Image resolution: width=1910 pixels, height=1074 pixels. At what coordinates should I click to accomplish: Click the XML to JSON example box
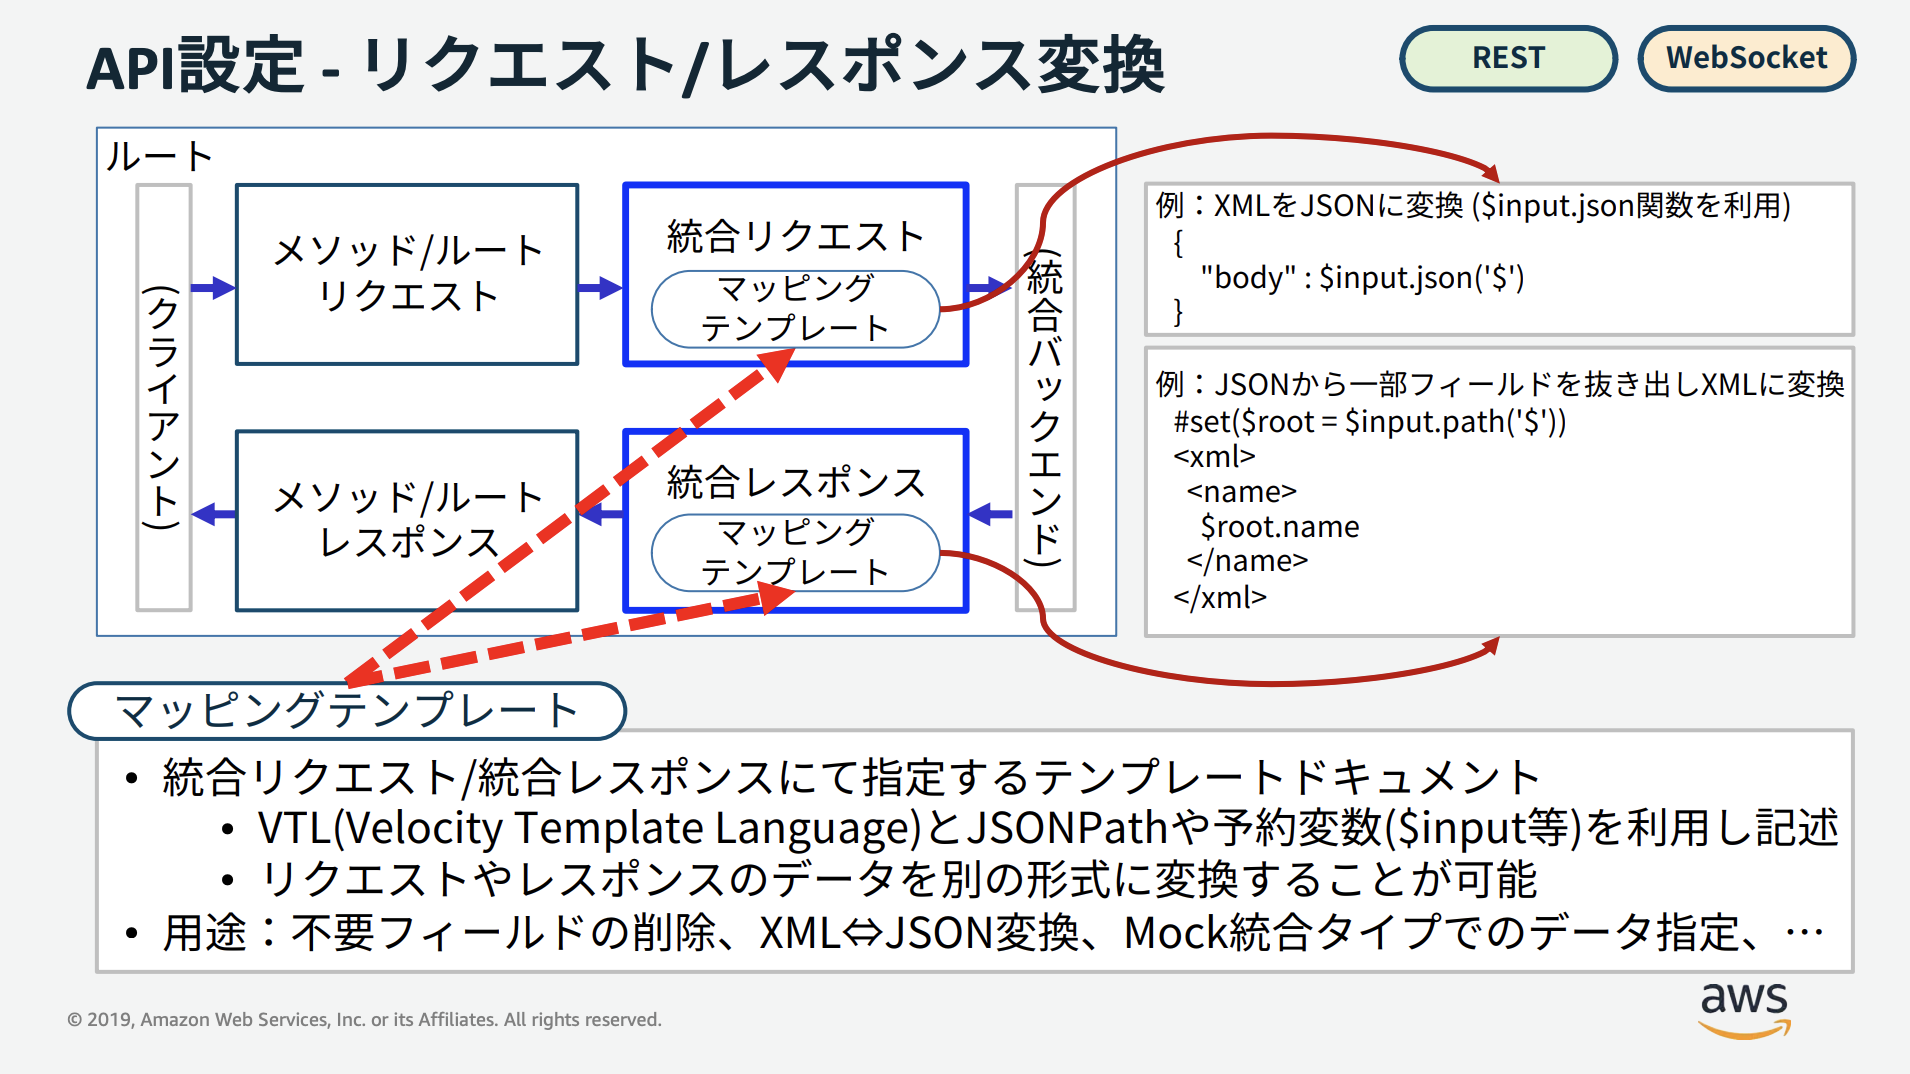[1498, 259]
